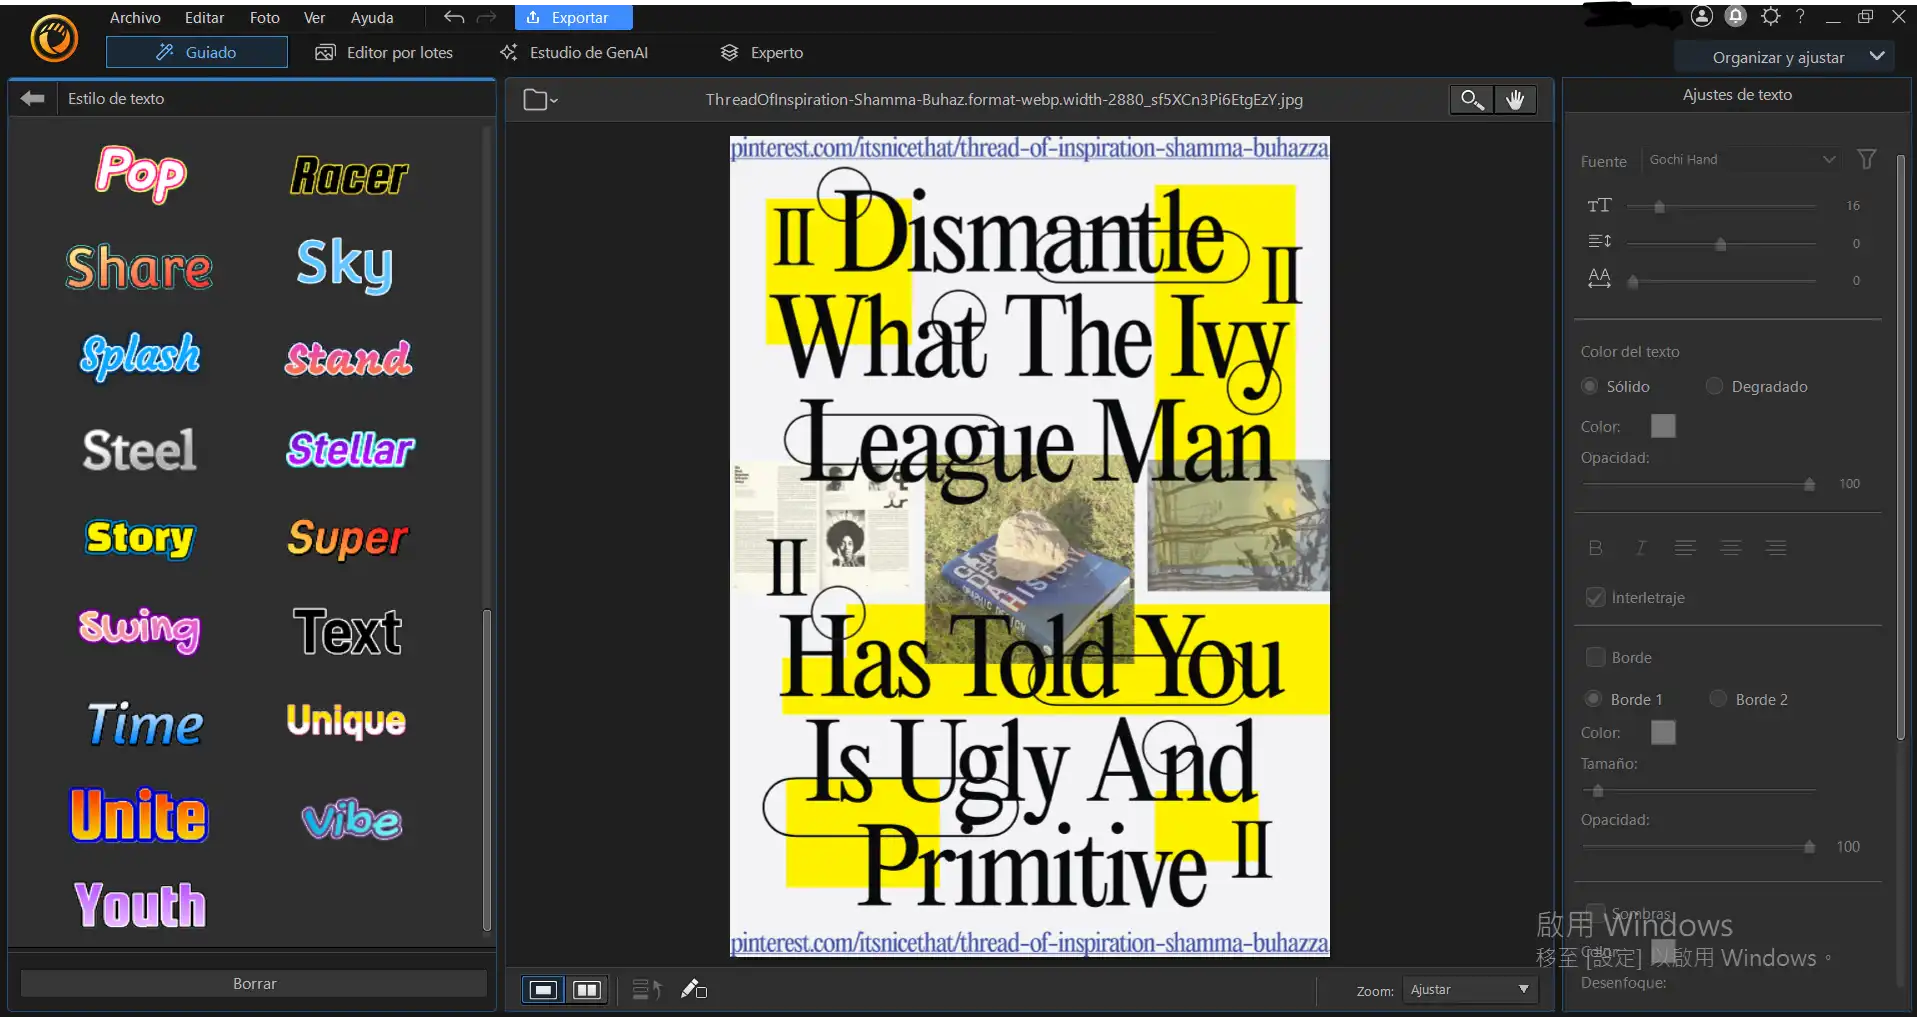
Task: Open the settings gear icon
Action: [1770, 16]
